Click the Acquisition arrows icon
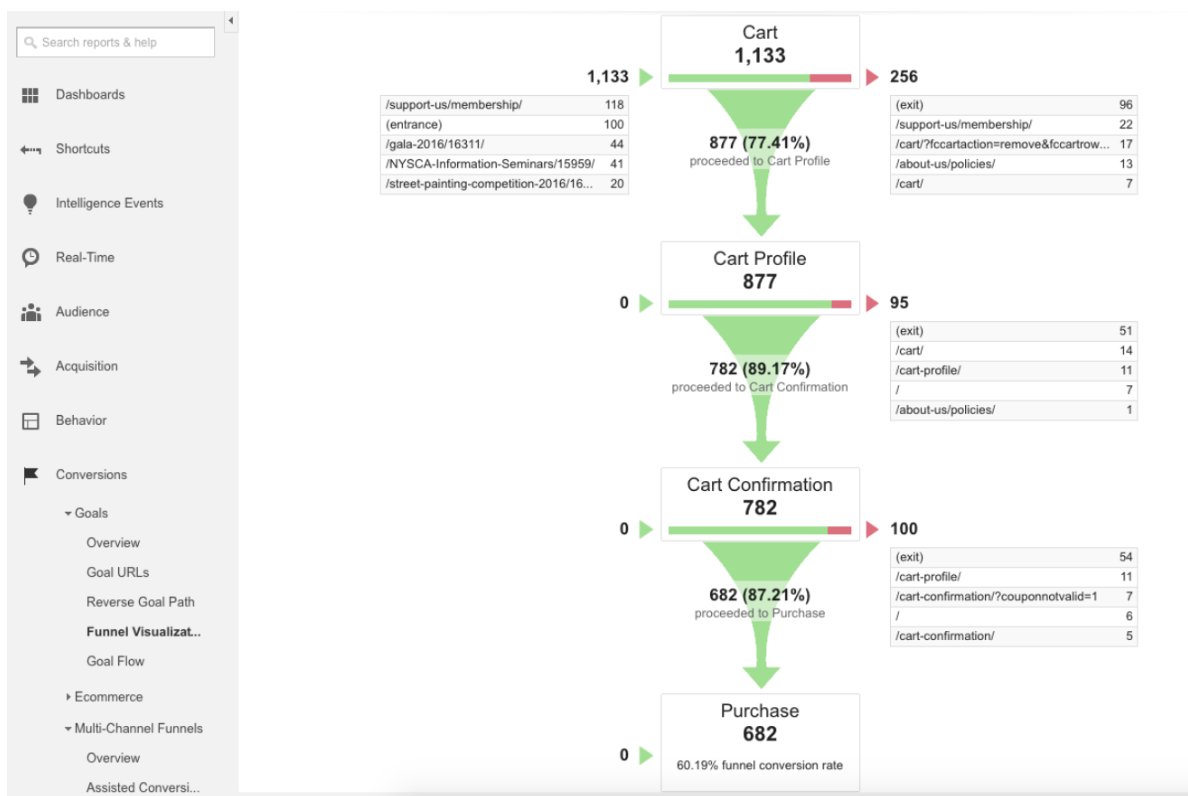This screenshot has width=1188, height=796. coord(30,367)
